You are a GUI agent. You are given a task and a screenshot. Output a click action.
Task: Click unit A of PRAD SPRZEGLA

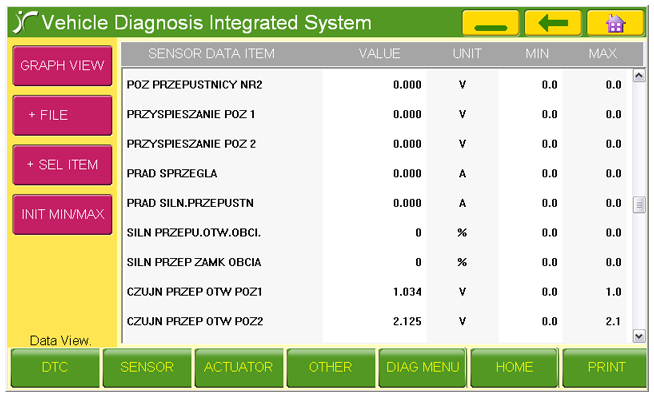coord(462,174)
